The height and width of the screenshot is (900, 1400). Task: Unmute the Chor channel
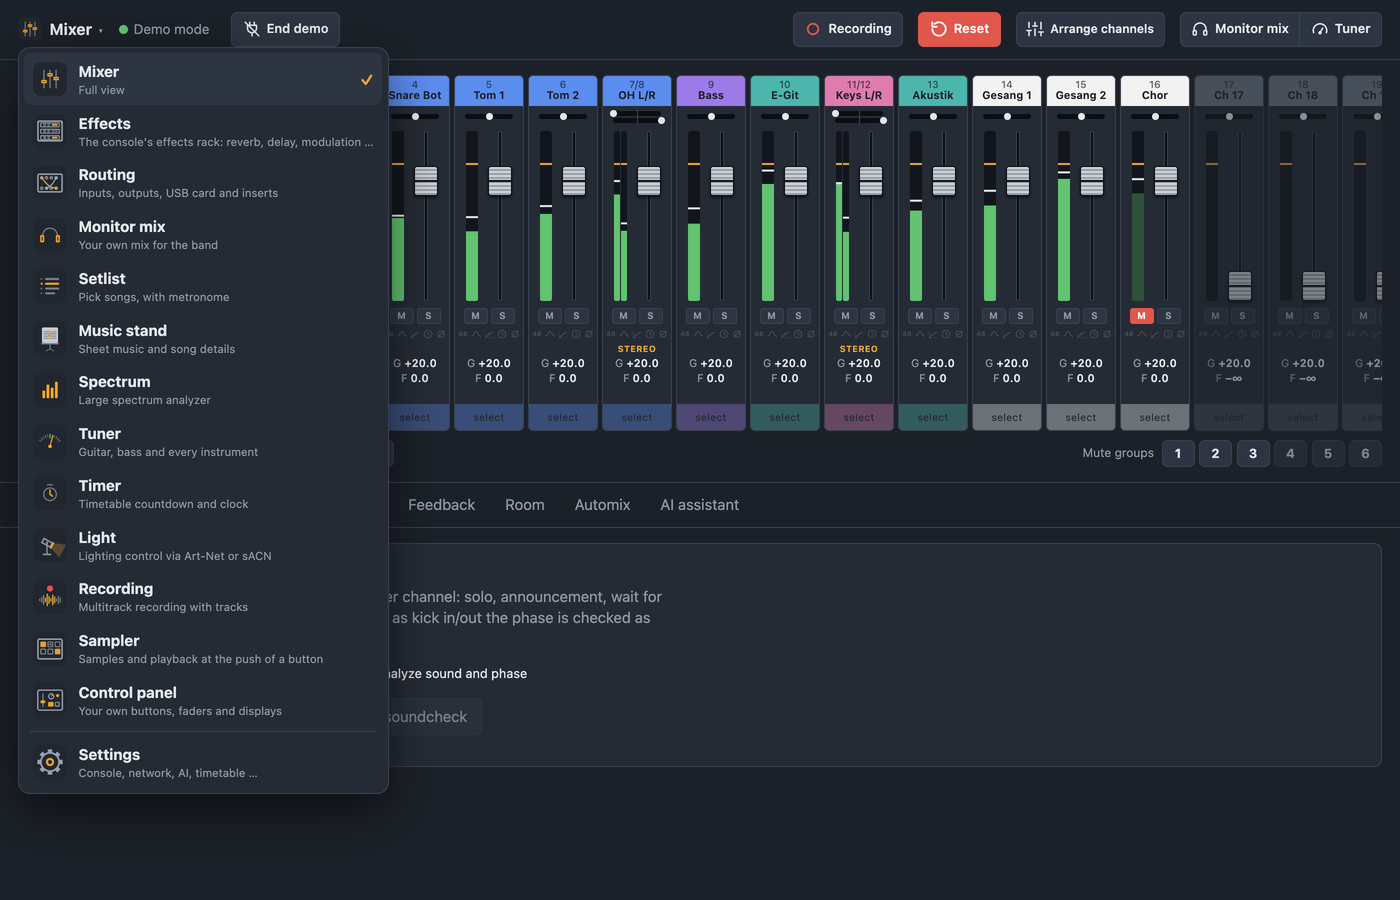(x=1141, y=316)
